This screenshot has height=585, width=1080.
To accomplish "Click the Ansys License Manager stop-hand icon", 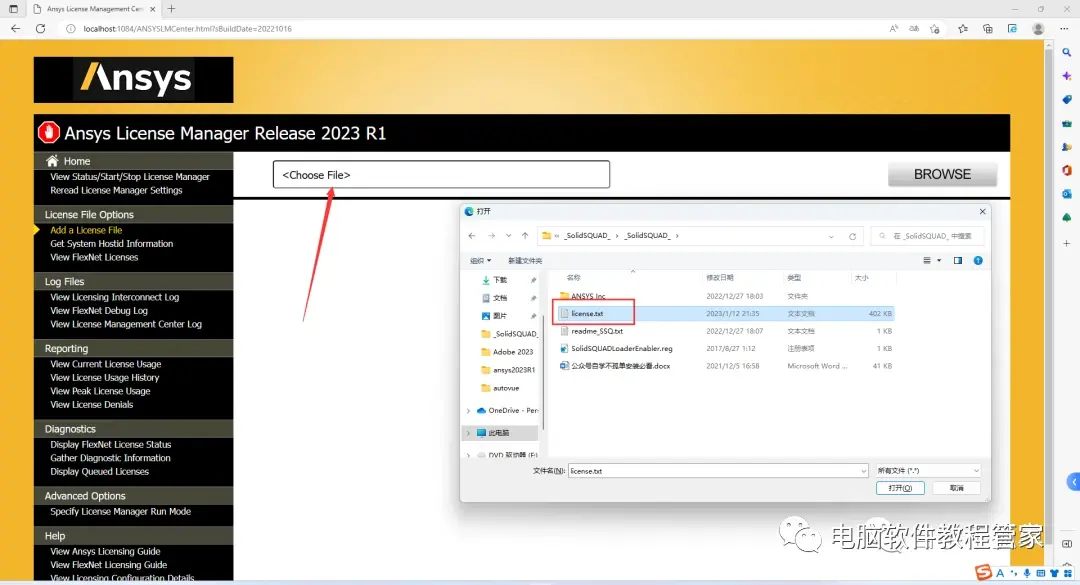I will (x=49, y=132).
